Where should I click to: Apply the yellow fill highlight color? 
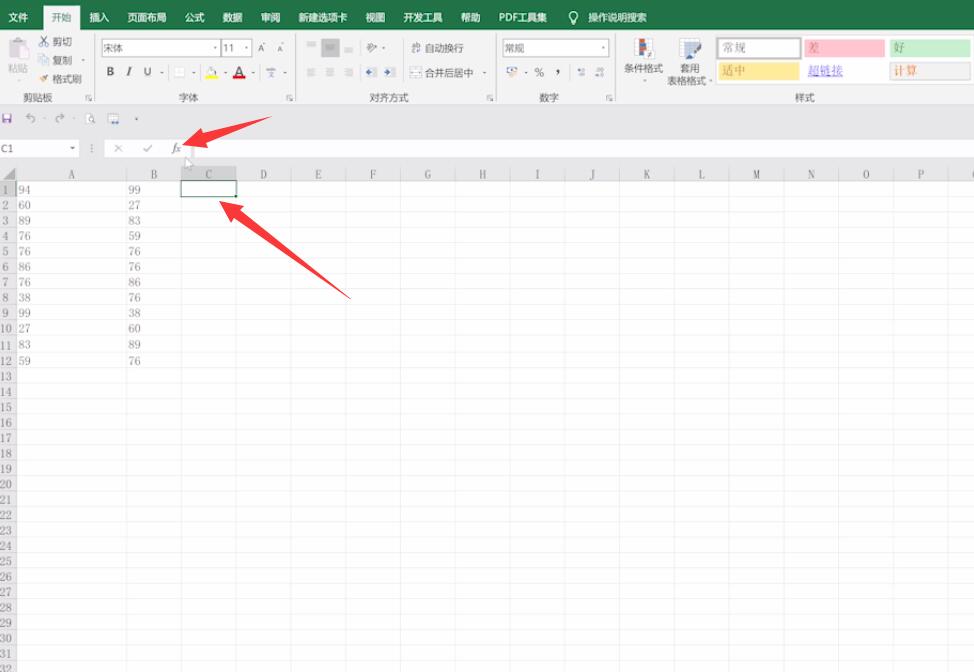[211, 73]
